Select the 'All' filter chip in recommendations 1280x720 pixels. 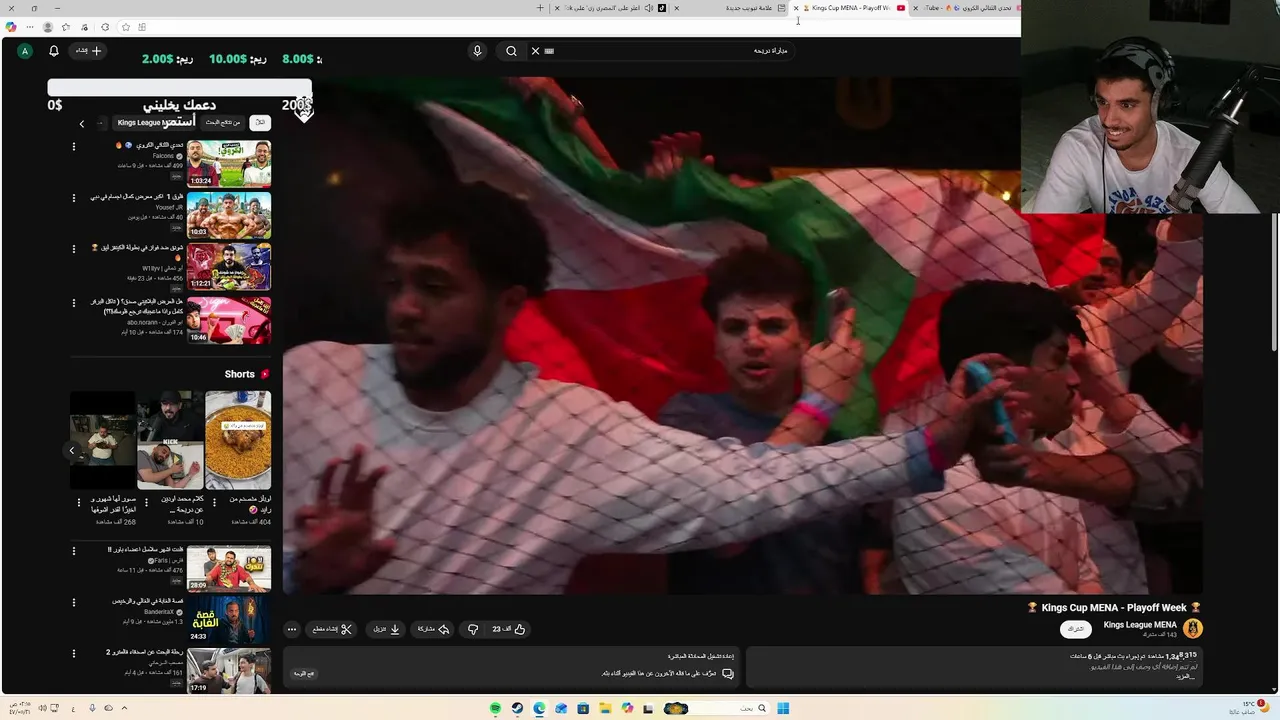point(260,122)
